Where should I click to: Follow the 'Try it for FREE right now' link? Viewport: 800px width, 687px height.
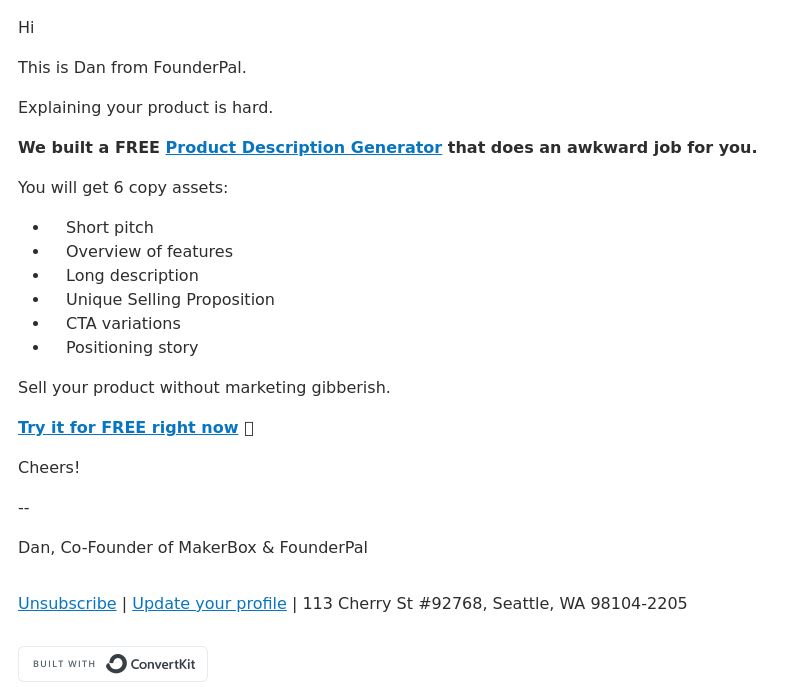[x=128, y=427]
